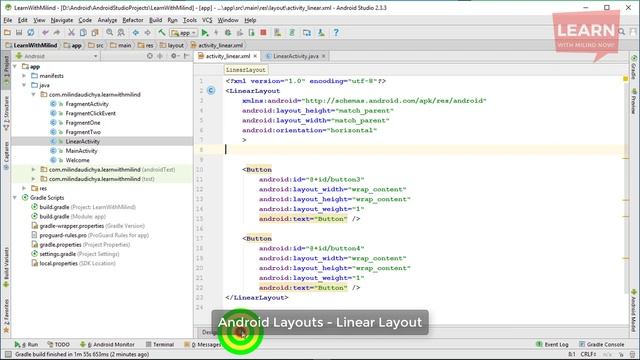Viewport: 640px width, 360px height.
Task: Click the layout breadcrumb in navigation bar
Action: (x=172, y=45)
